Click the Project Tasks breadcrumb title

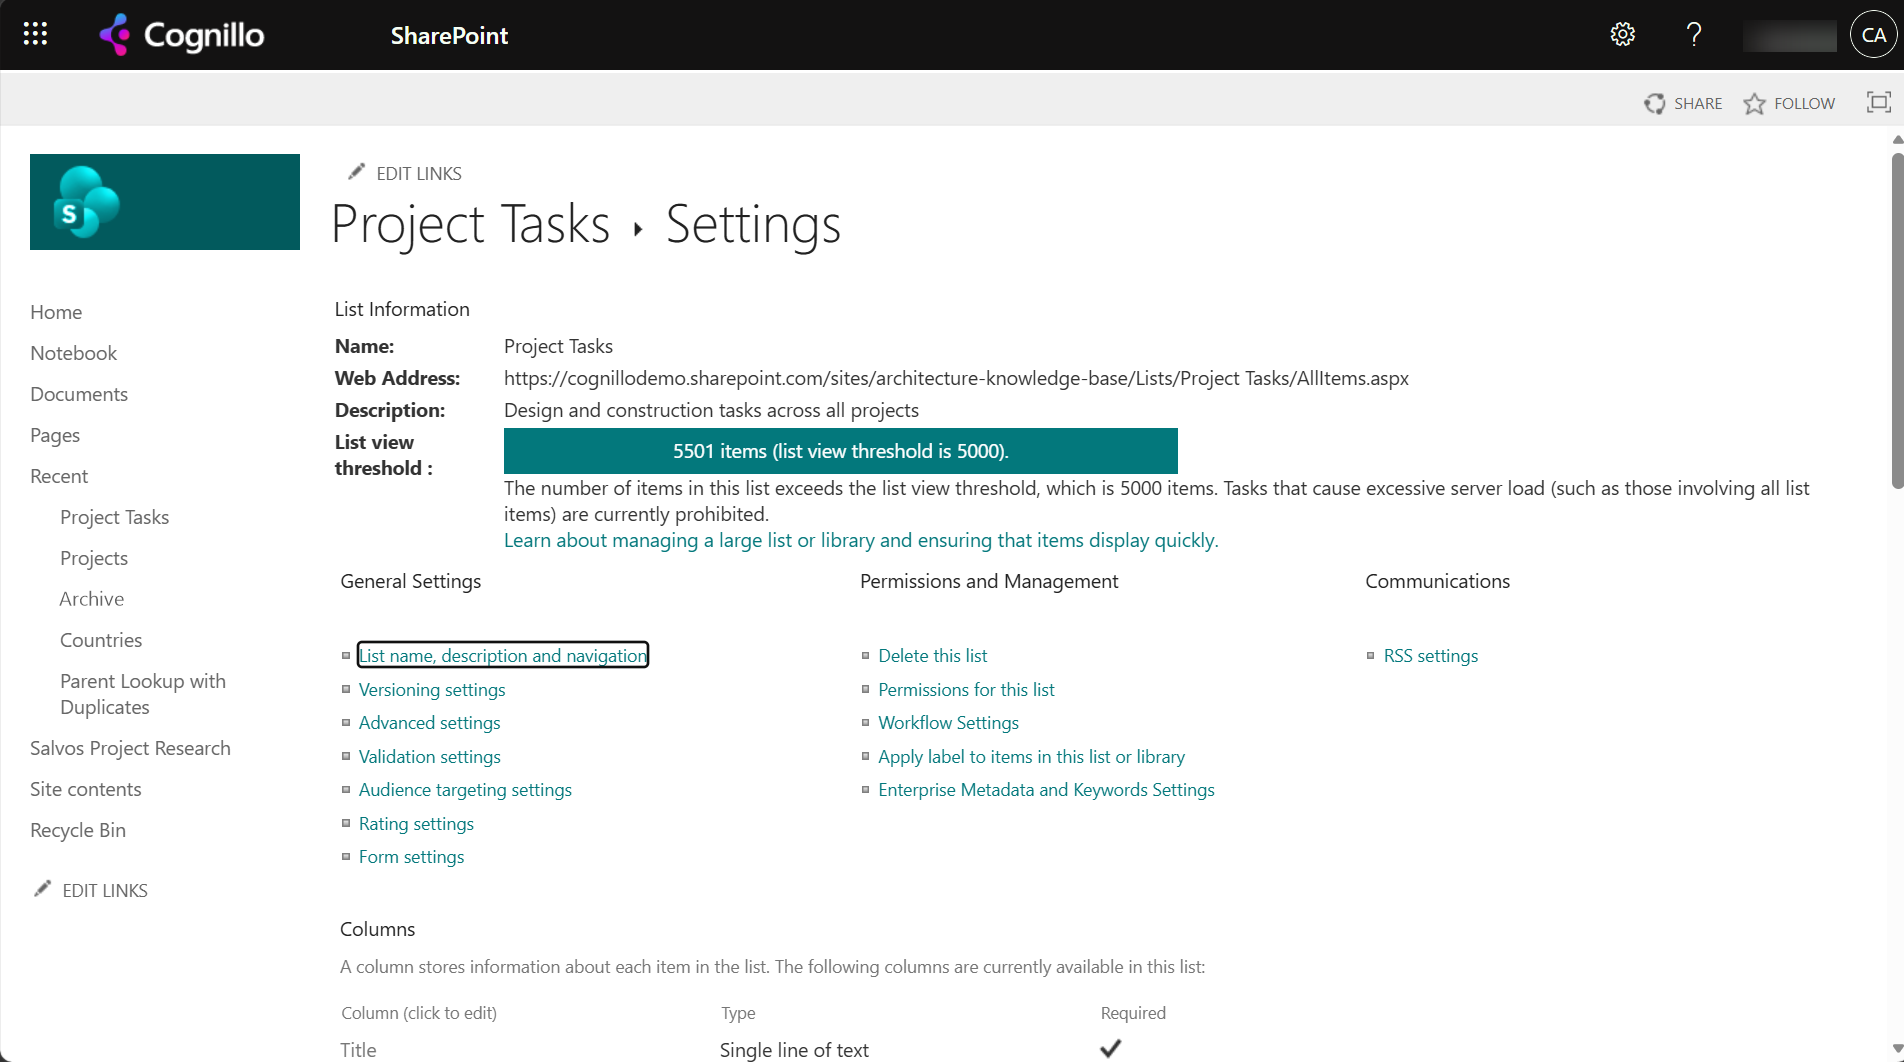point(470,224)
